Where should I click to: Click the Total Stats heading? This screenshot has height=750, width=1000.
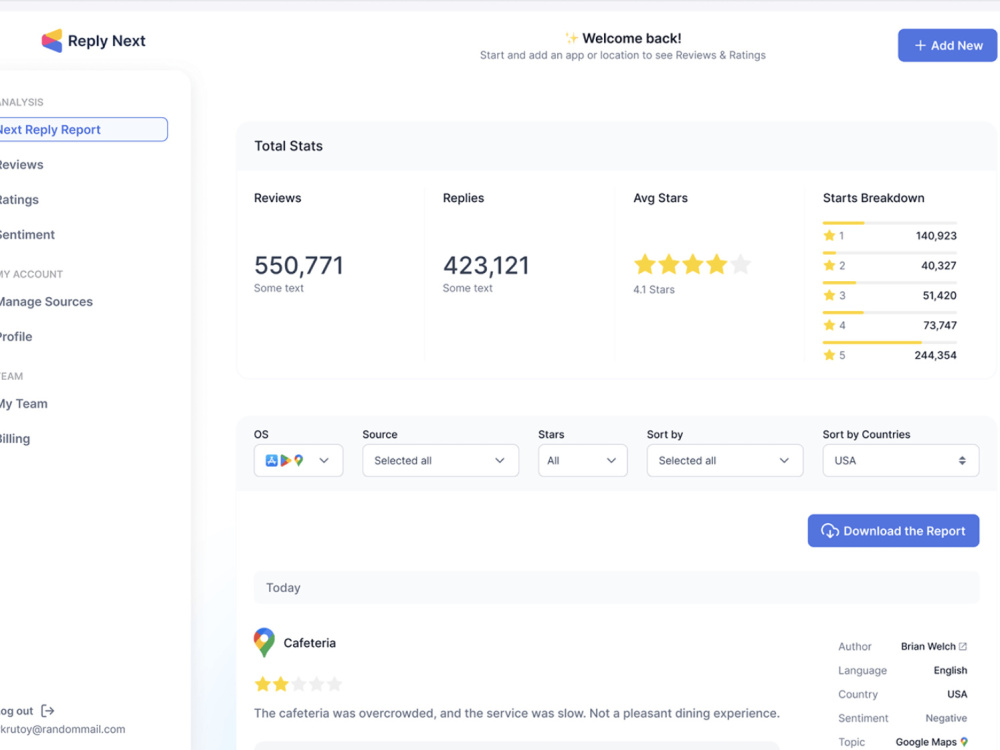tap(288, 146)
